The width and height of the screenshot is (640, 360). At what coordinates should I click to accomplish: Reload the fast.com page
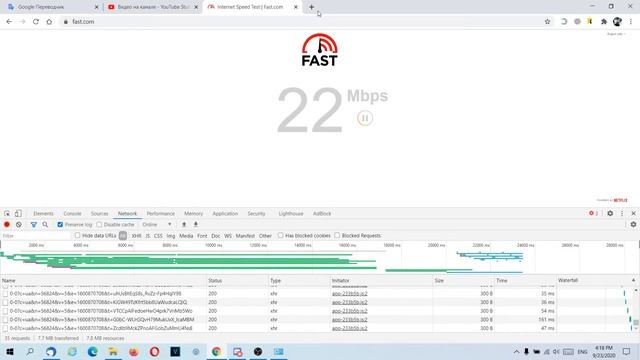click(x=36, y=22)
